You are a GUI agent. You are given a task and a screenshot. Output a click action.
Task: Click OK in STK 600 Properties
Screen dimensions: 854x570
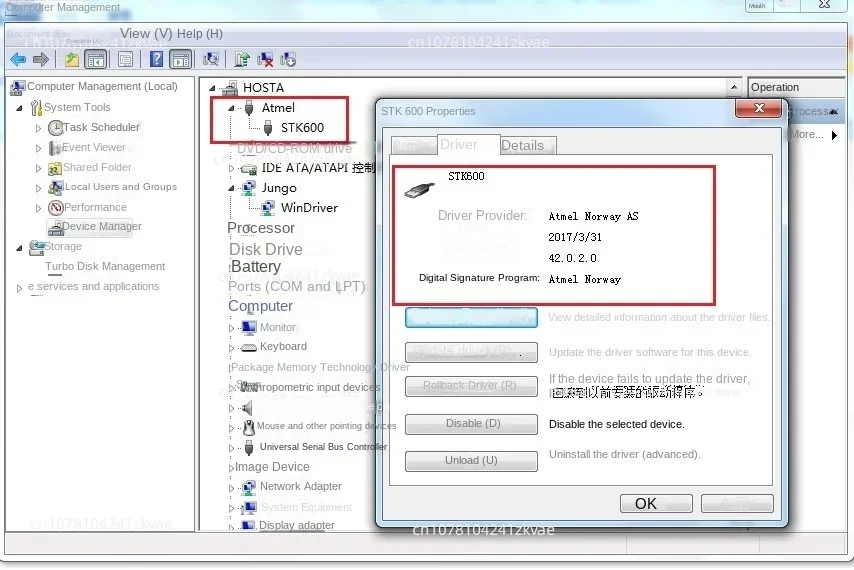pyautogui.click(x=656, y=504)
